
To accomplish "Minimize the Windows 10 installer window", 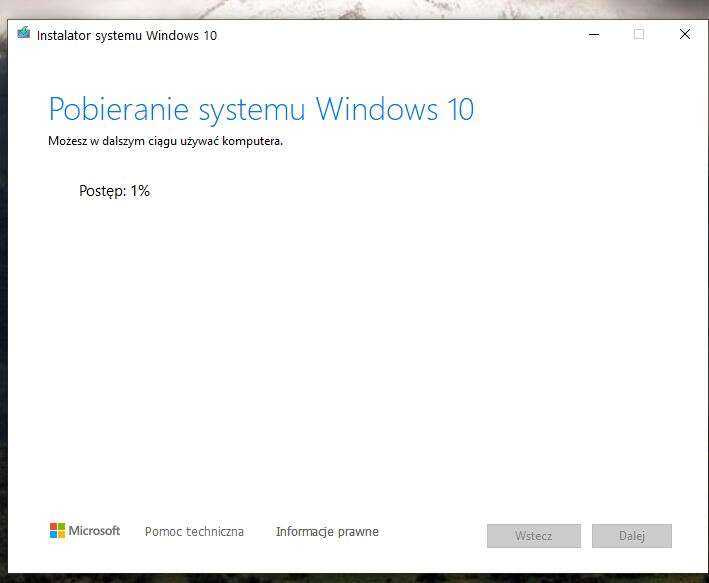I will point(593,34).
